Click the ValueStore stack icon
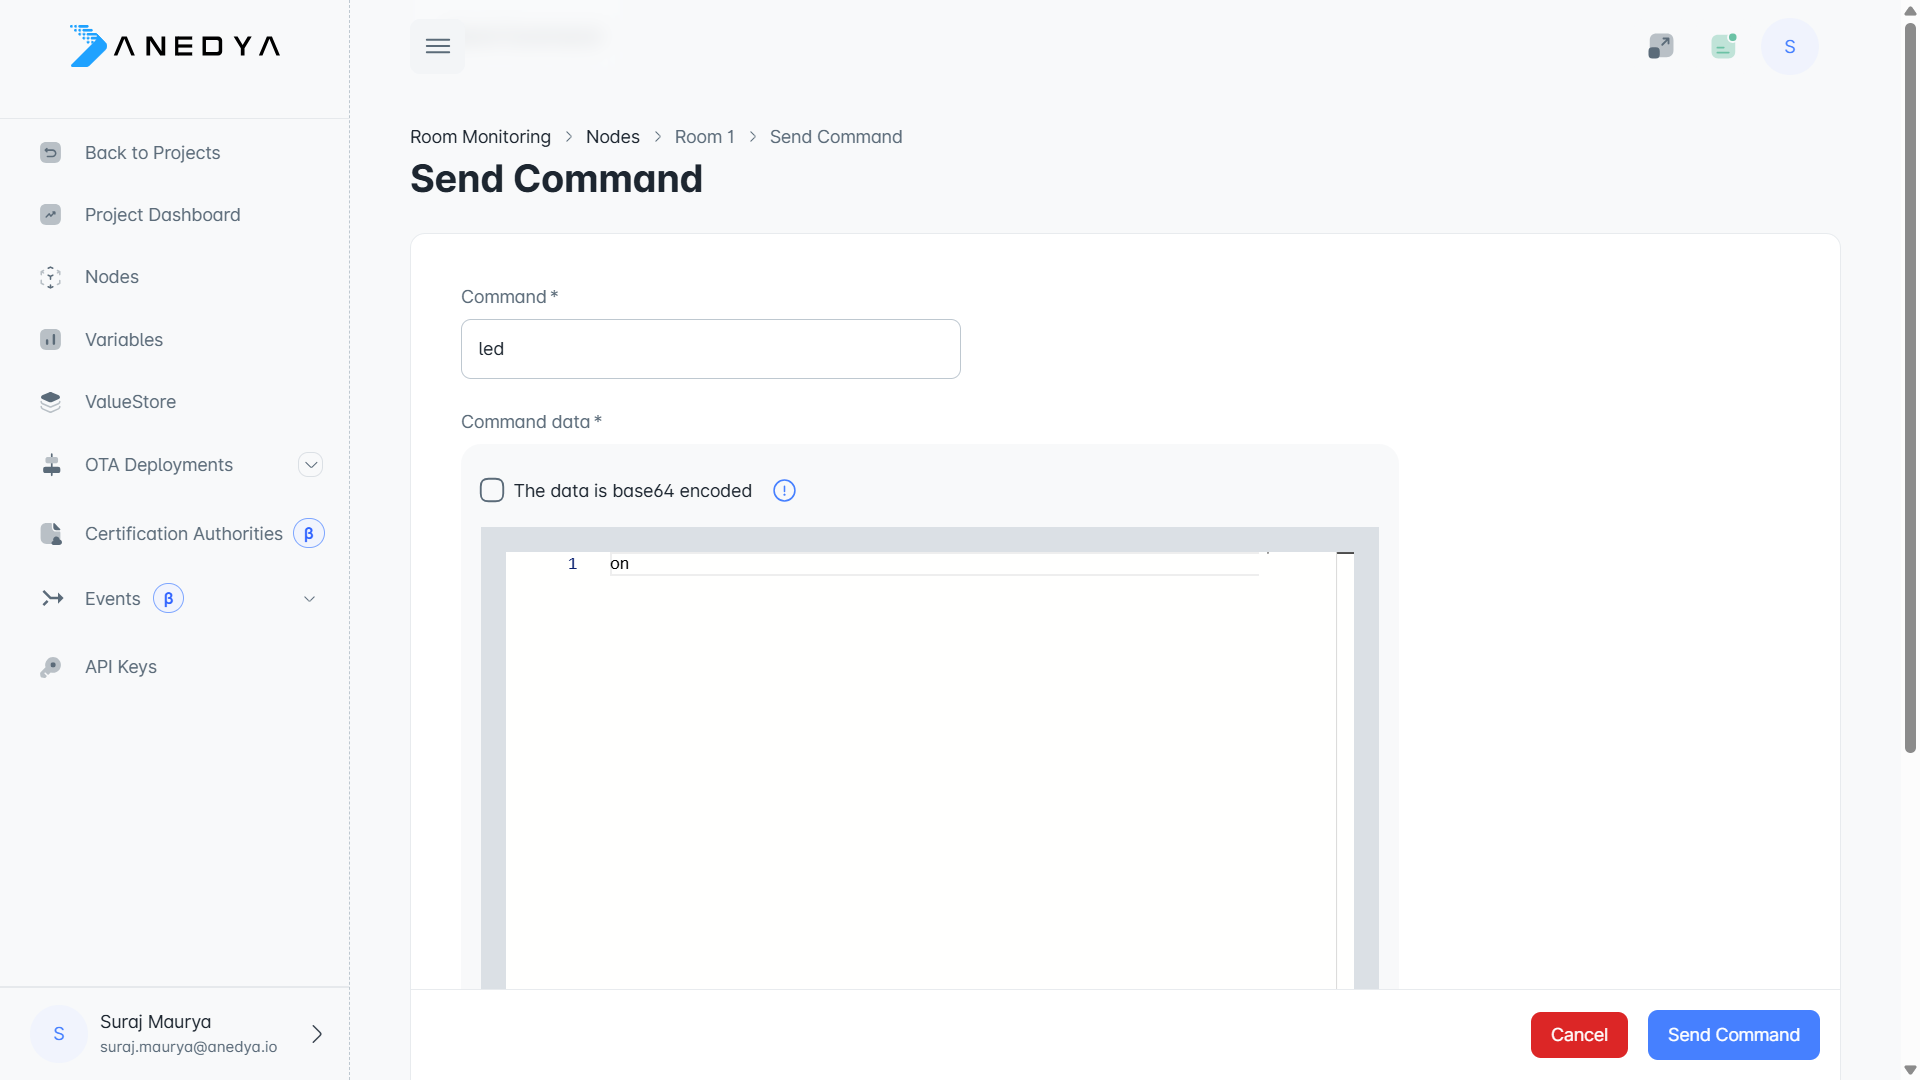Screen dimensions: 1920x1080 (50, 402)
